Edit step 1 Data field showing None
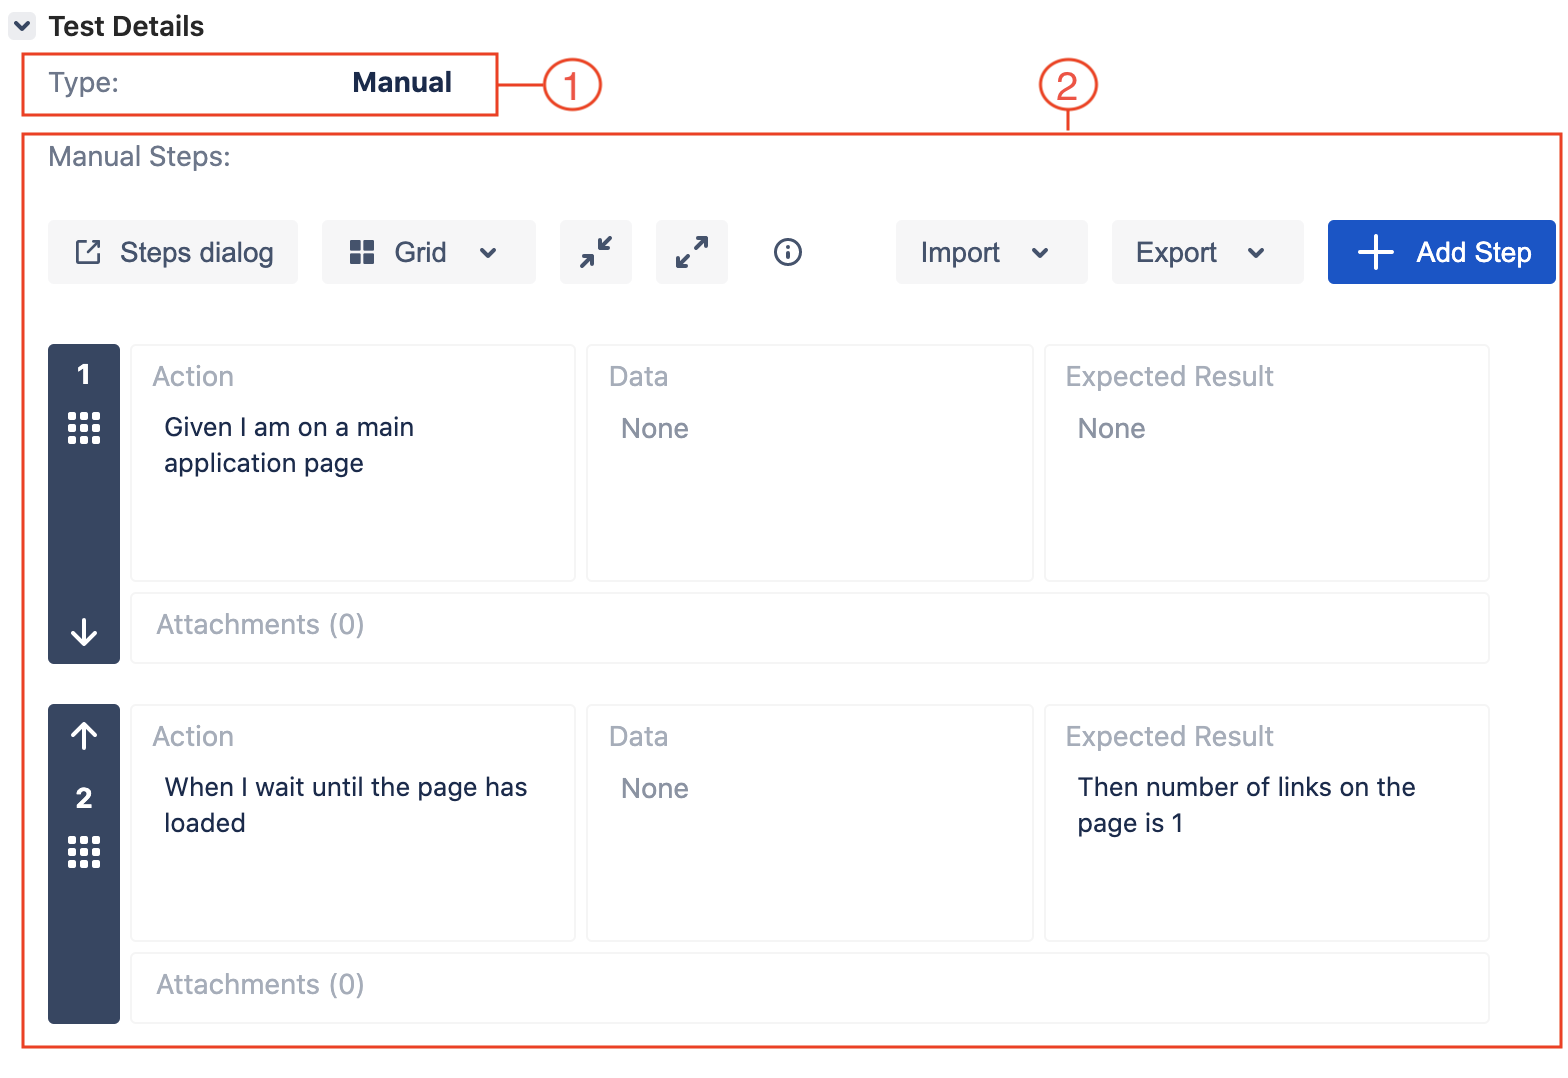Viewport: 1568px width, 1078px height. point(809,463)
